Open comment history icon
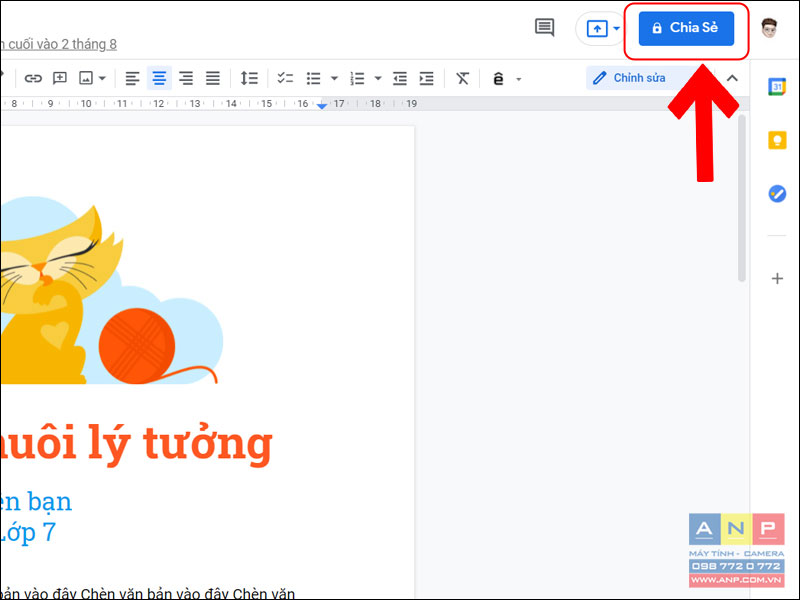 544,28
